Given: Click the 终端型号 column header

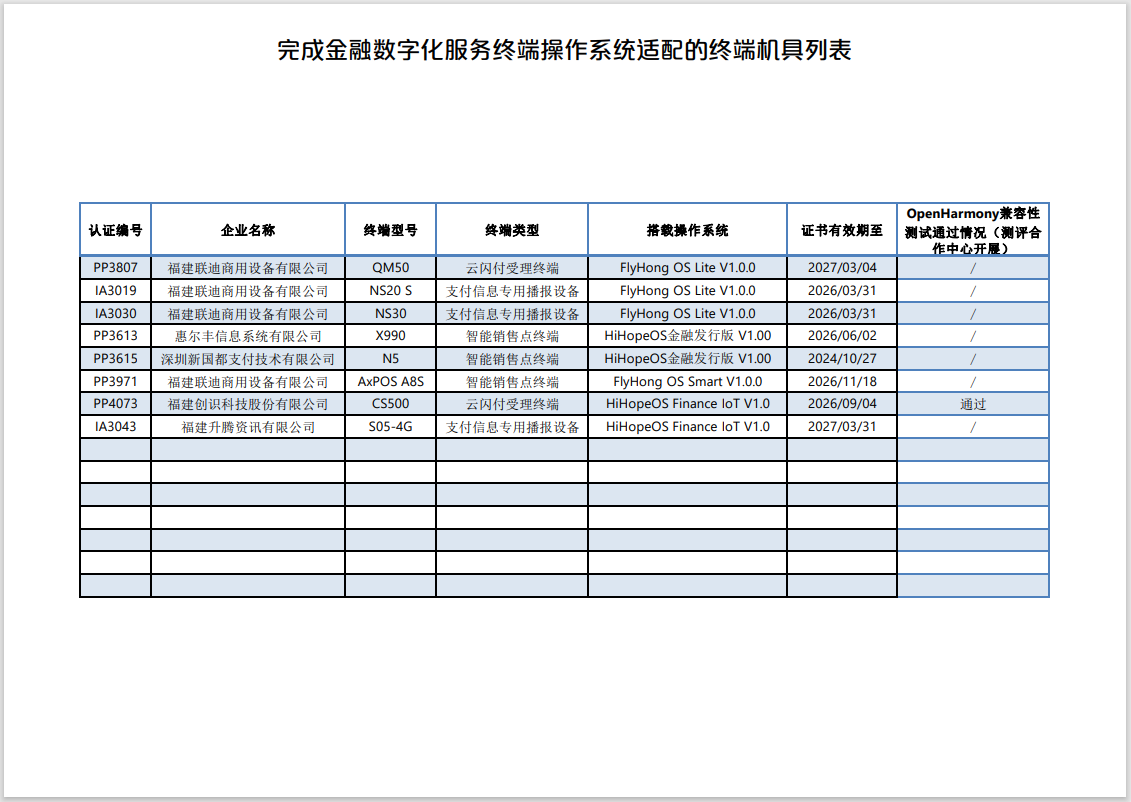Looking at the screenshot, I should [390, 230].
